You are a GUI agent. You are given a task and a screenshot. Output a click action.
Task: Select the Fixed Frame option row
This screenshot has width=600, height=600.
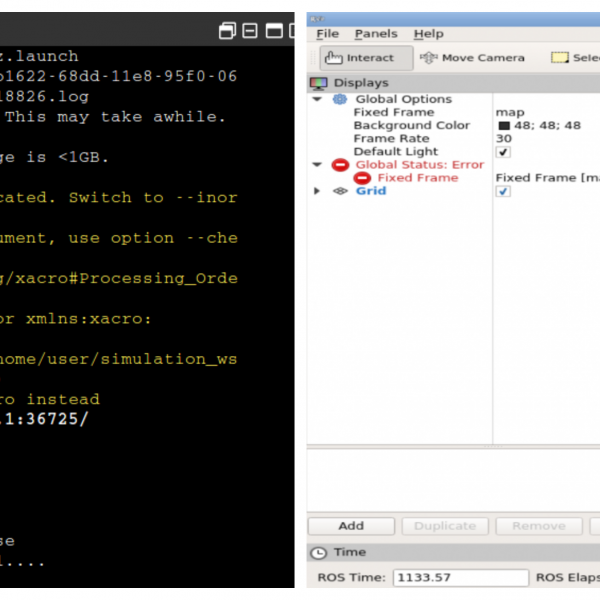point(394,112)
